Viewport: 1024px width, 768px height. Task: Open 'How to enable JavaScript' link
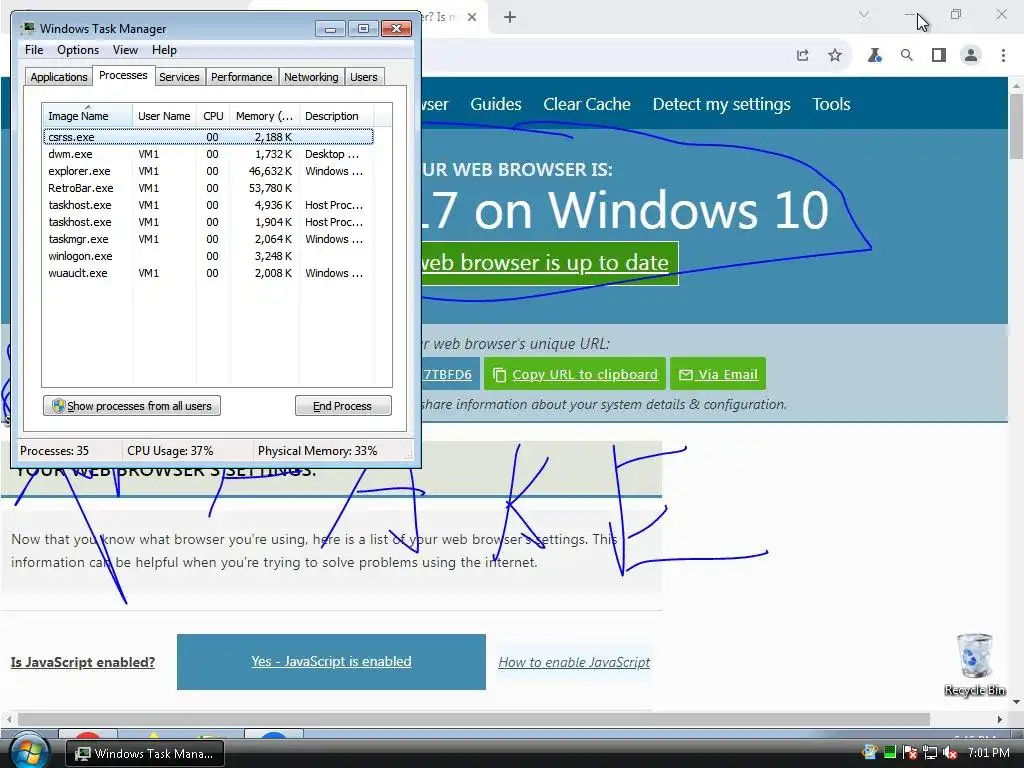point(574,662)
